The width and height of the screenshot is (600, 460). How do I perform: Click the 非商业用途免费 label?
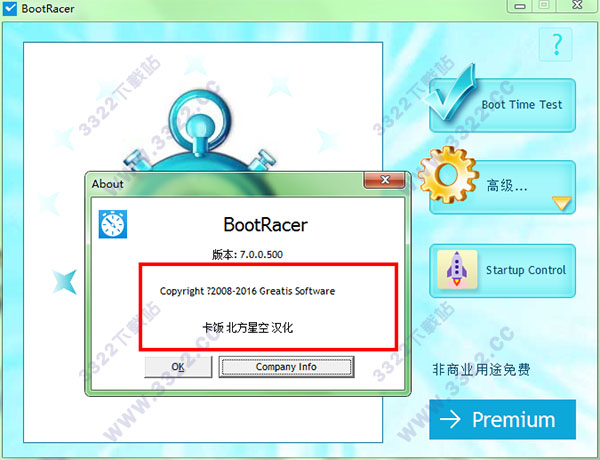481,370
